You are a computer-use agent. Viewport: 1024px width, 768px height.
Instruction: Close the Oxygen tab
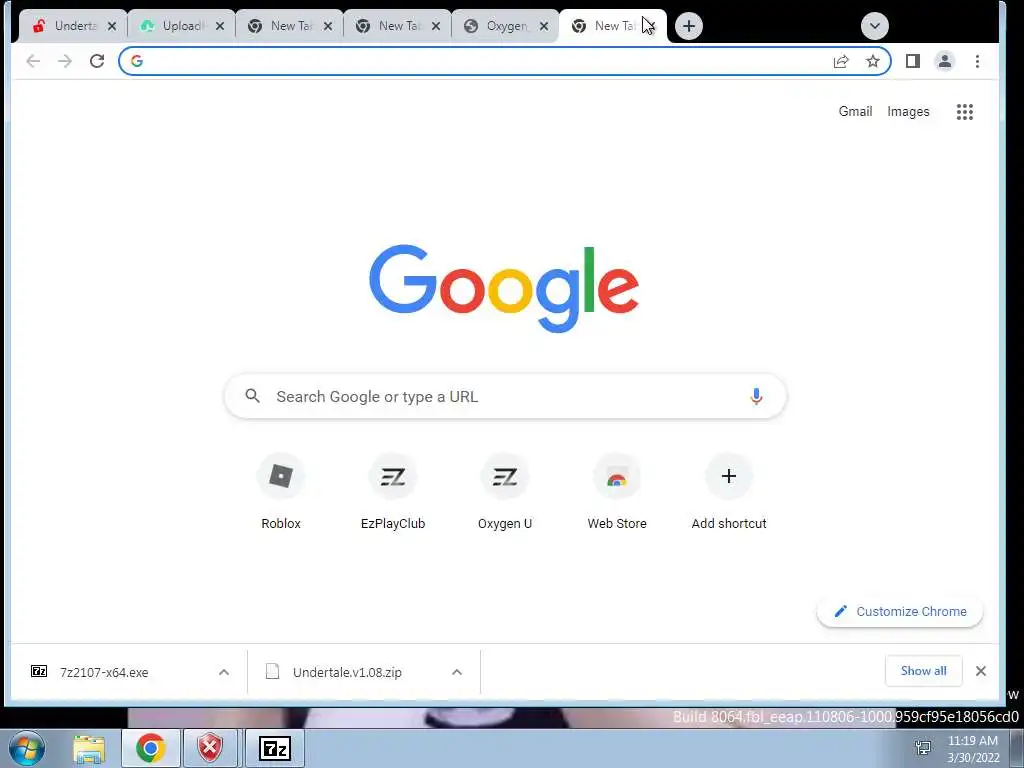(x=544, y=26)
